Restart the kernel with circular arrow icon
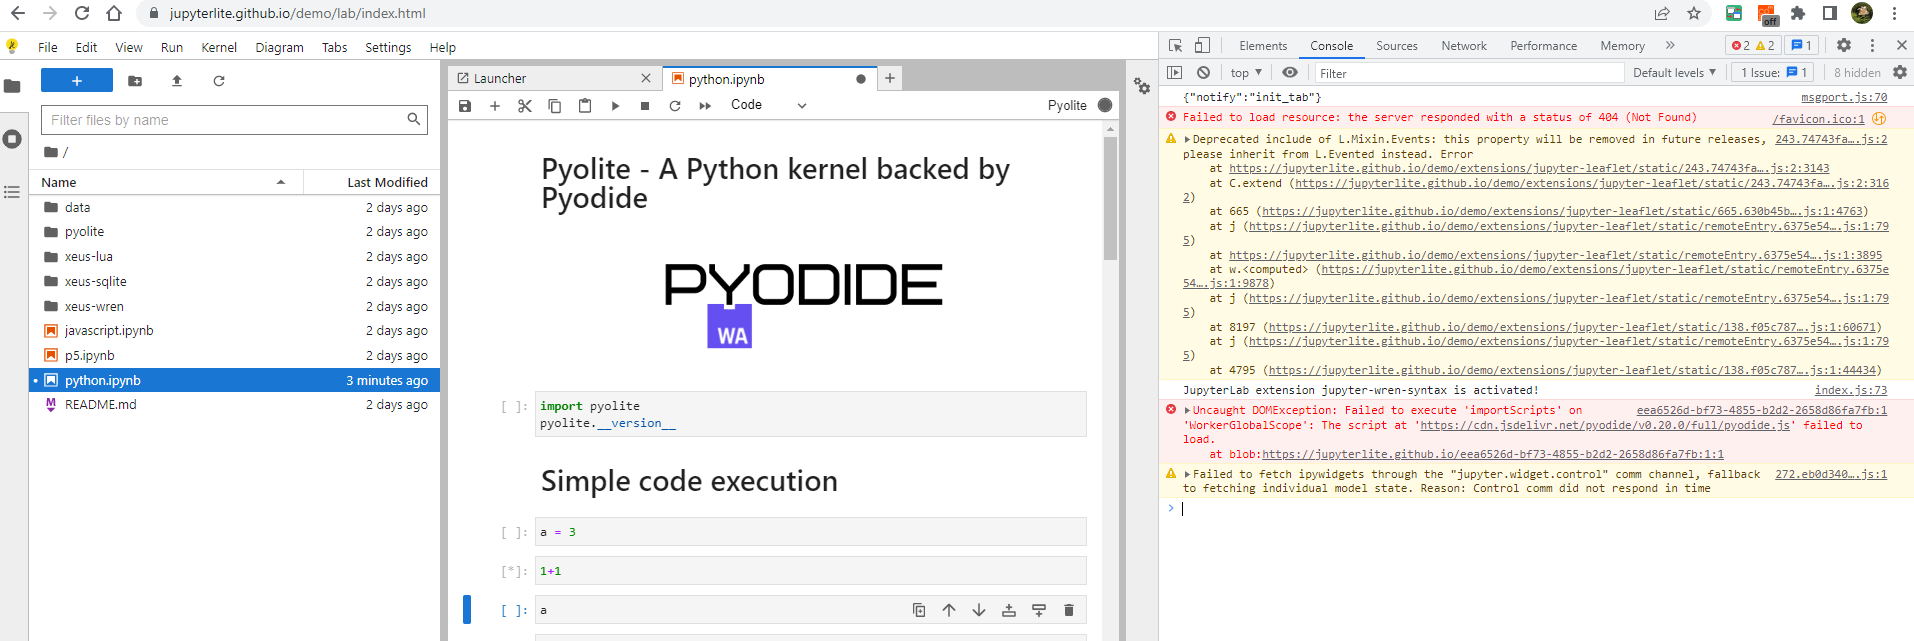 coord(675,106)
